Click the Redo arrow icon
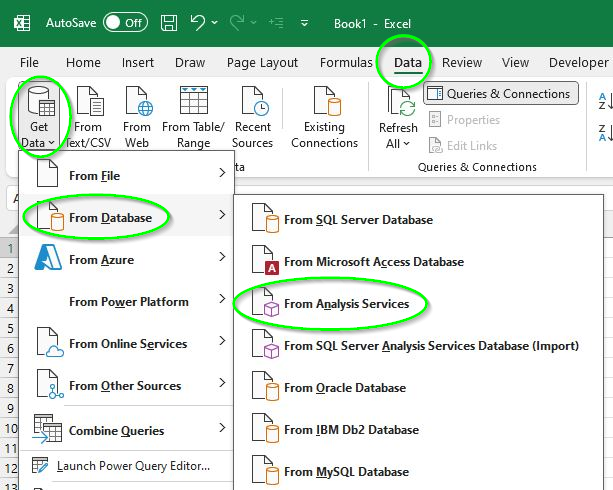This screenshot has width=613, height=490. [237, 23]
